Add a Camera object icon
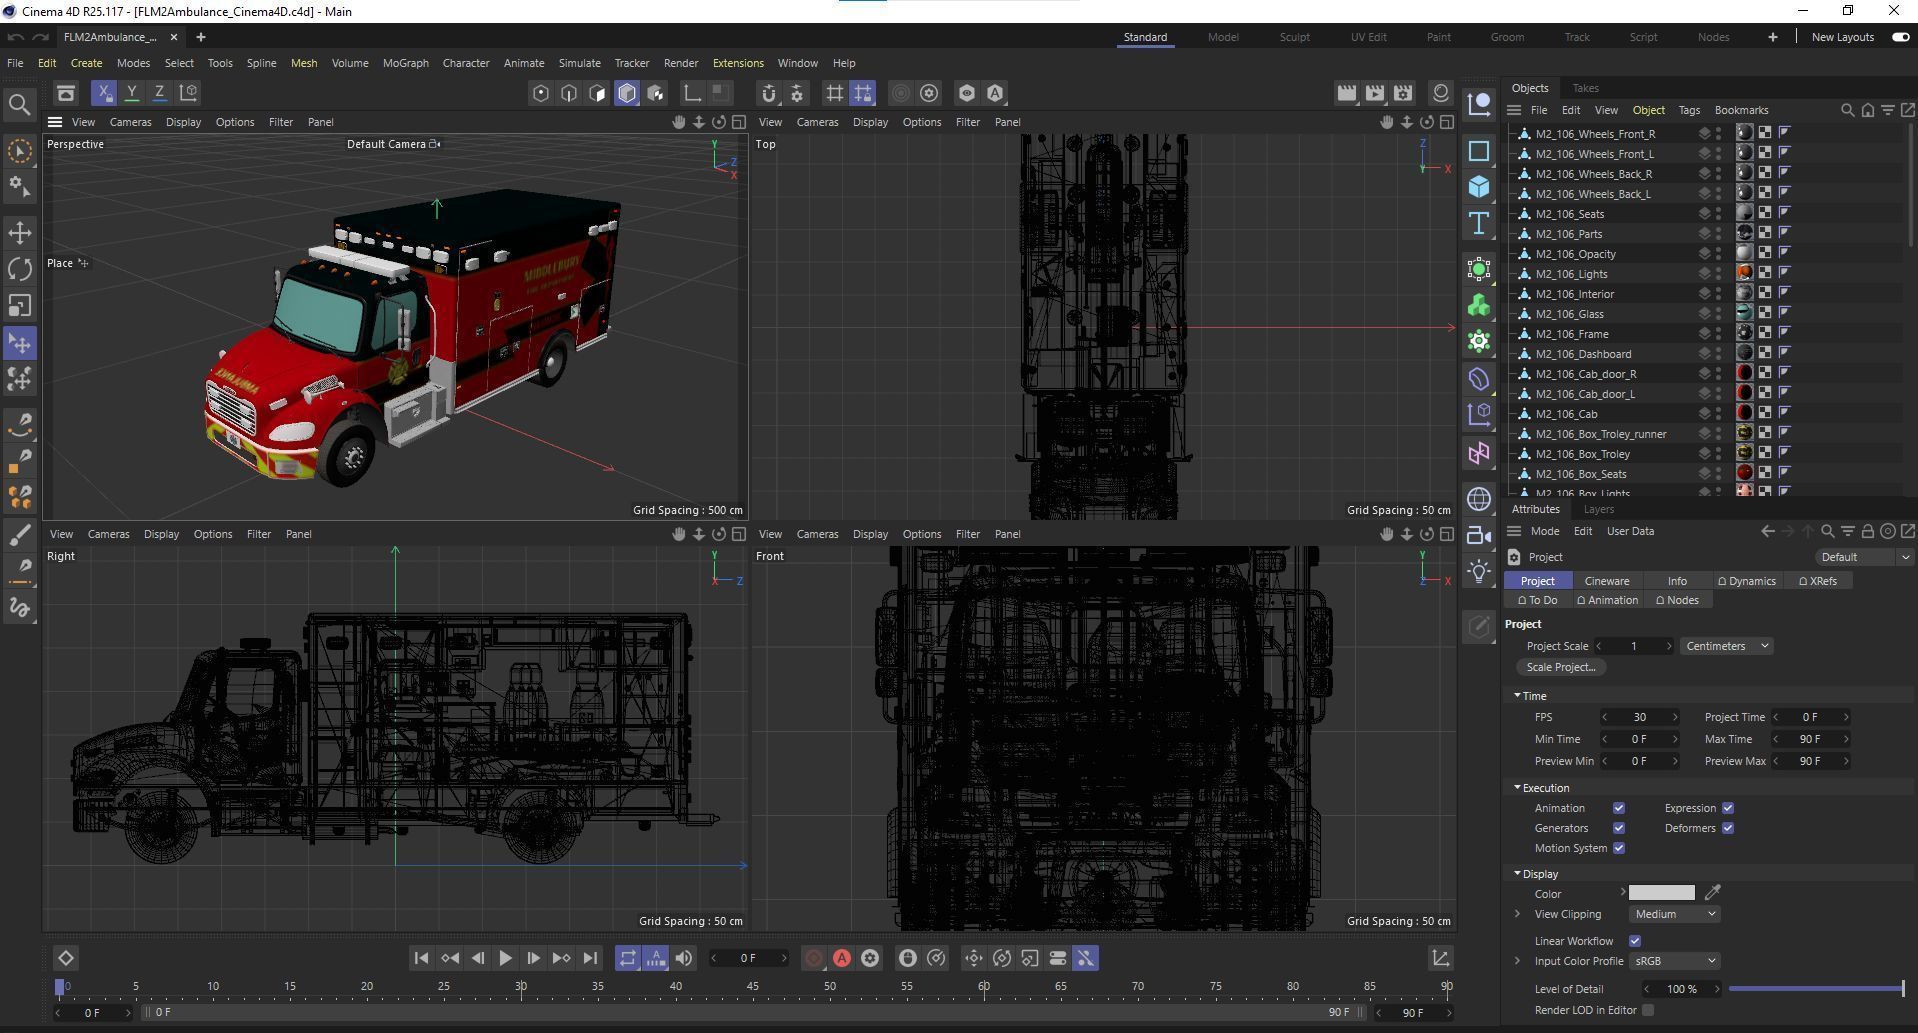 (1479, 535)
